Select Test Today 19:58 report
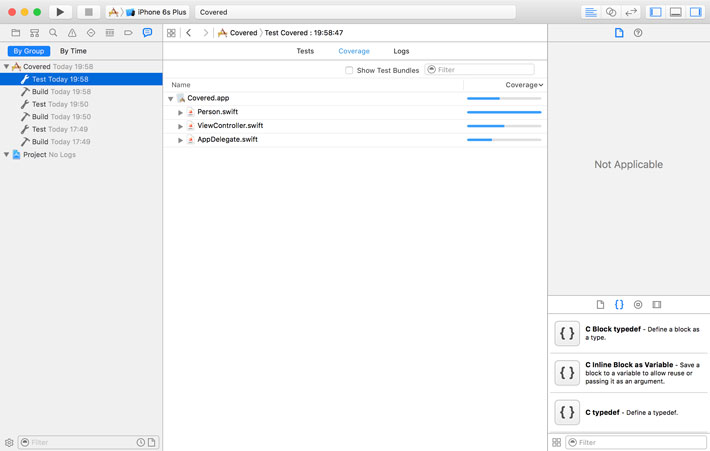The image size is (710, 451). pyautogui.click(x=82, y=79)
